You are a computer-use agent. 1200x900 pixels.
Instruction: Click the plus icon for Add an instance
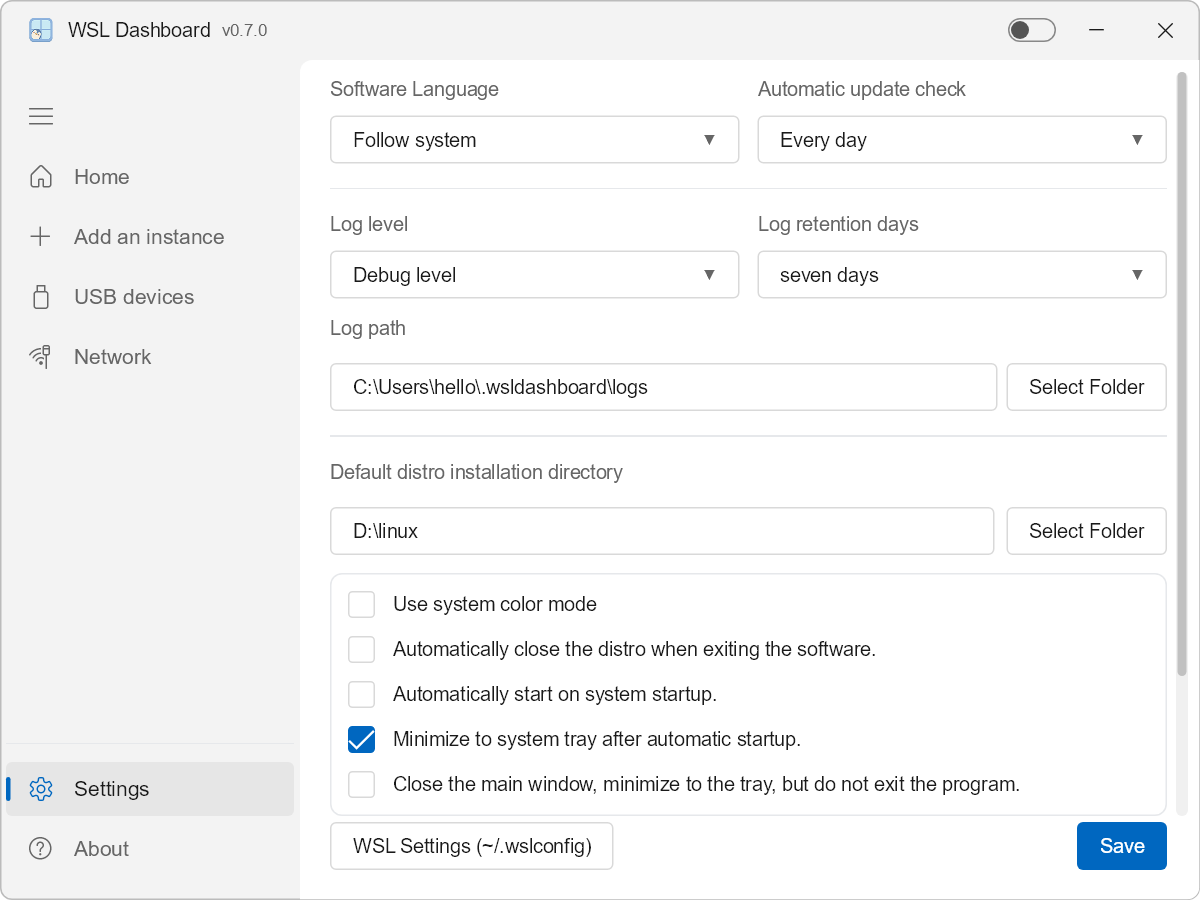coord(40,236)
